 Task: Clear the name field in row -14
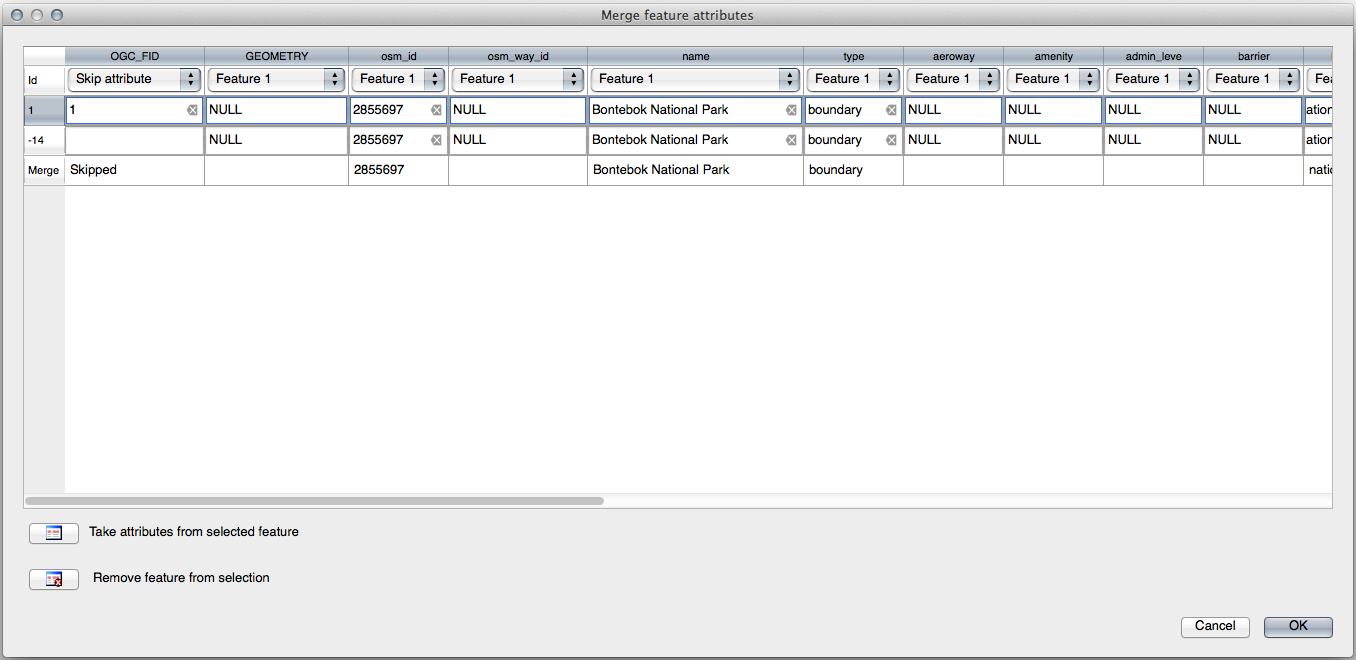pos(790,139)
